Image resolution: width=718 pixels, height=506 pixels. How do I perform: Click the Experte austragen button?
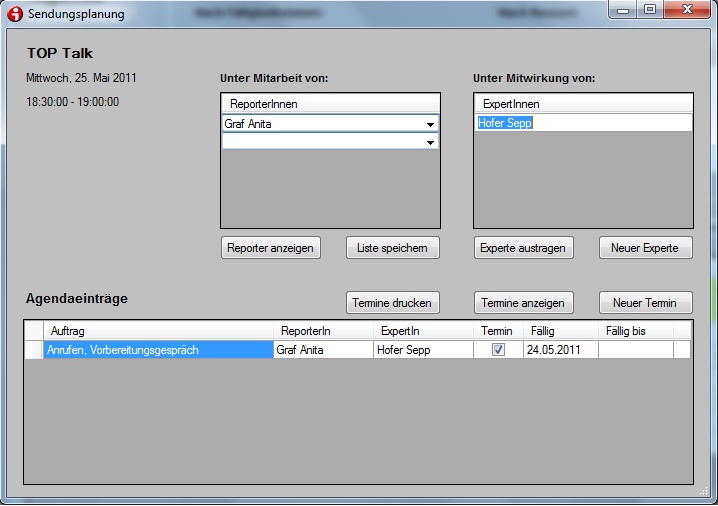click(x=523, y=248)
